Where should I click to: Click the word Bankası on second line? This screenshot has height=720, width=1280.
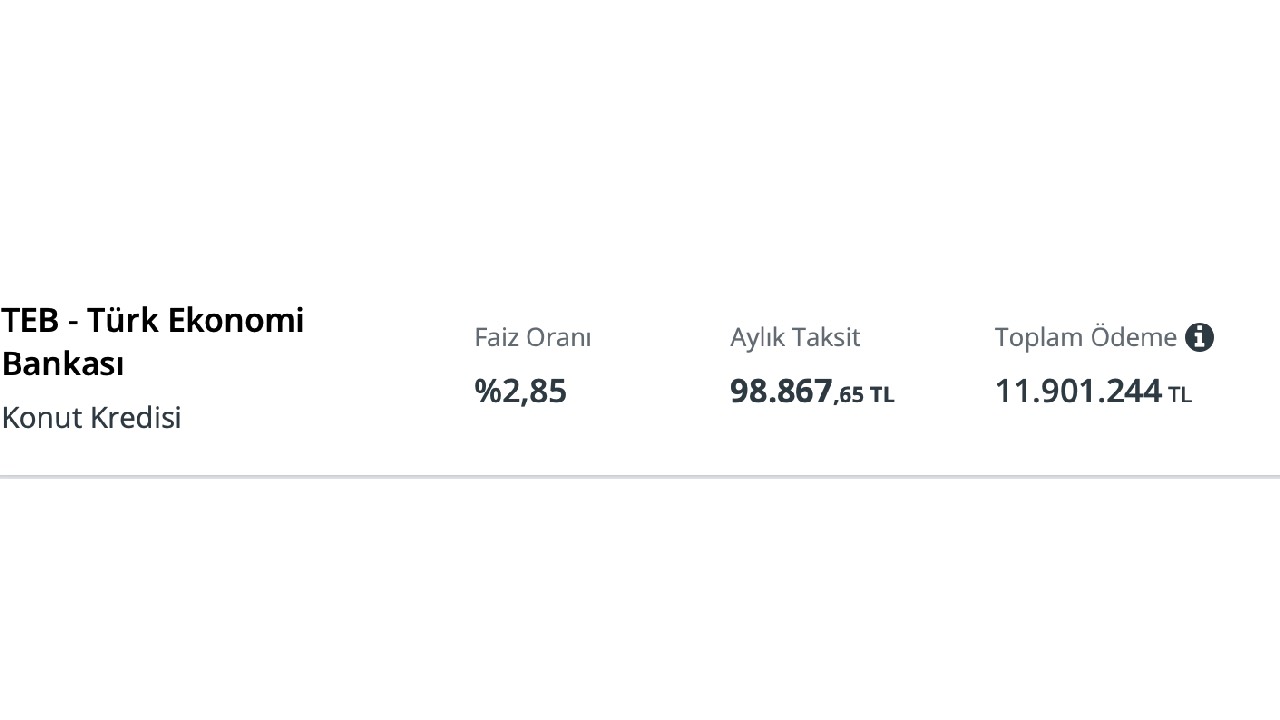click(63, 363)
